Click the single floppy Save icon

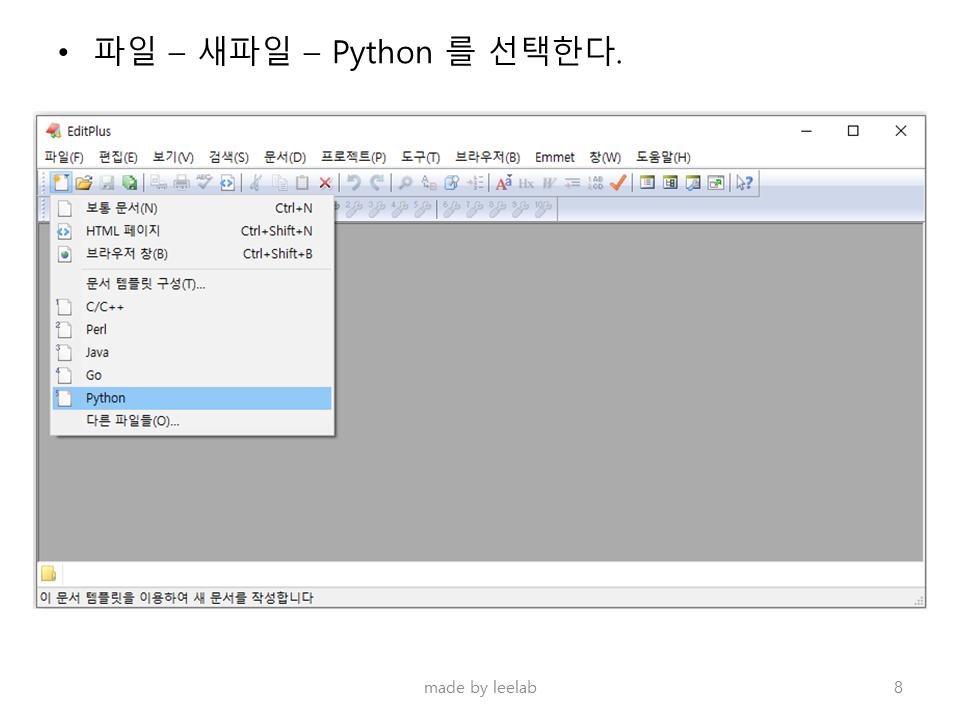(x=107, y=182)
